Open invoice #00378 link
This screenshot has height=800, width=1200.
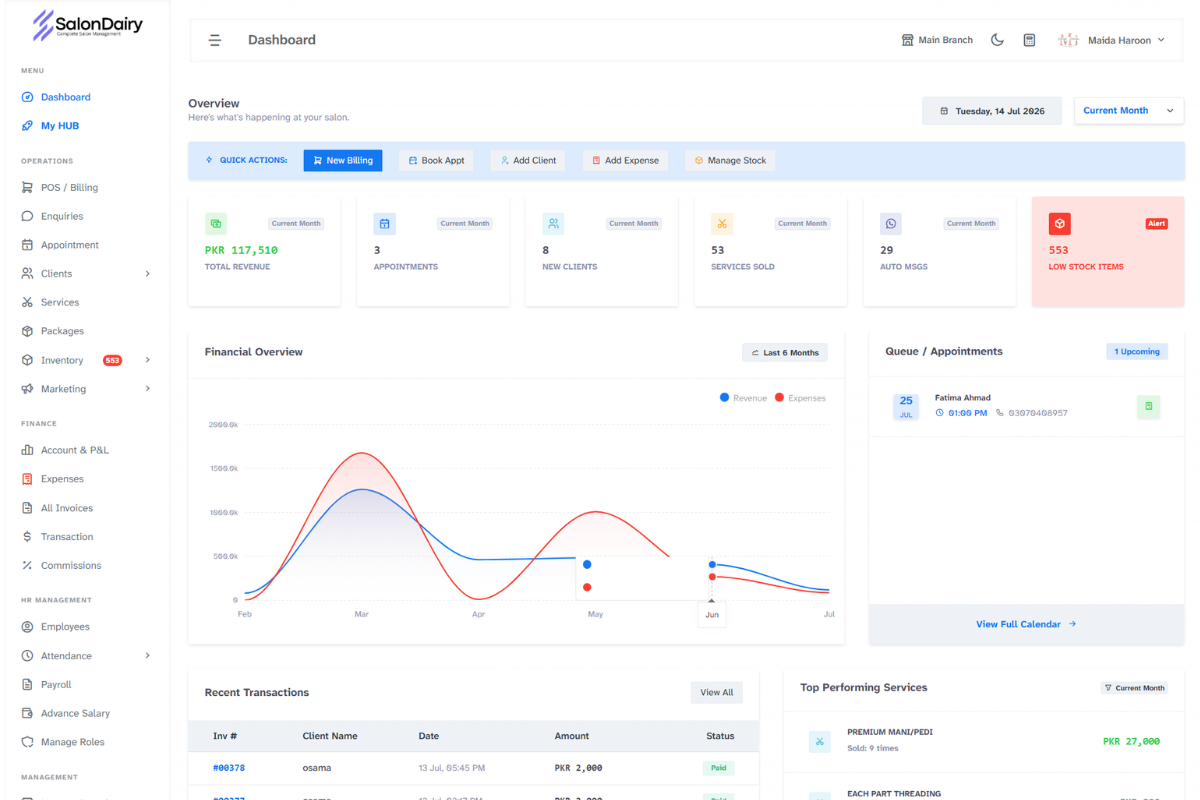click(x=229, y=768)
